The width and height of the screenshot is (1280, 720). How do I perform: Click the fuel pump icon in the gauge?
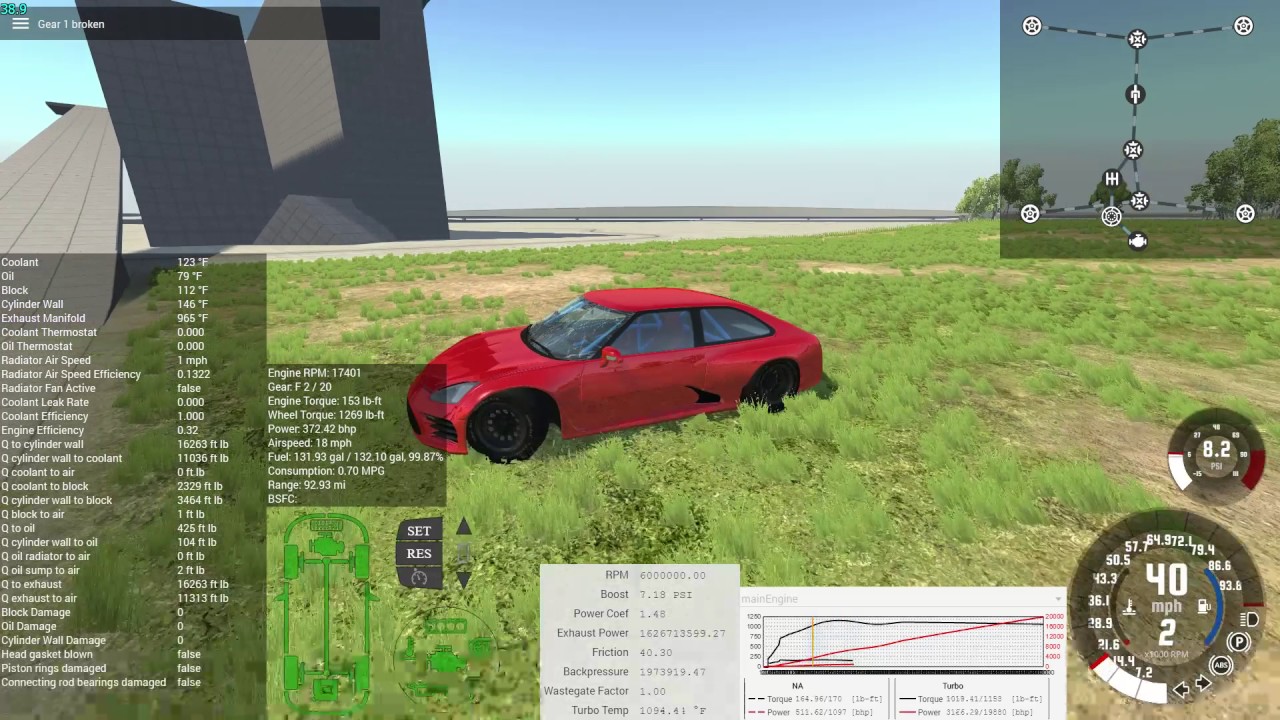pos(1205,606)
